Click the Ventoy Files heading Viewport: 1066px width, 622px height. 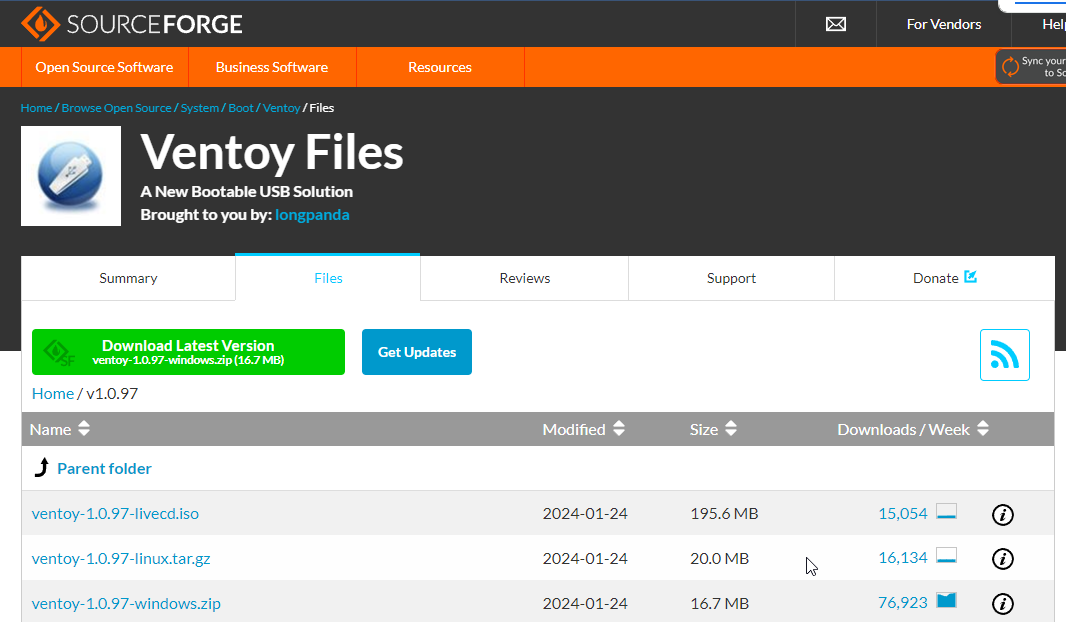tap(272, 152)
